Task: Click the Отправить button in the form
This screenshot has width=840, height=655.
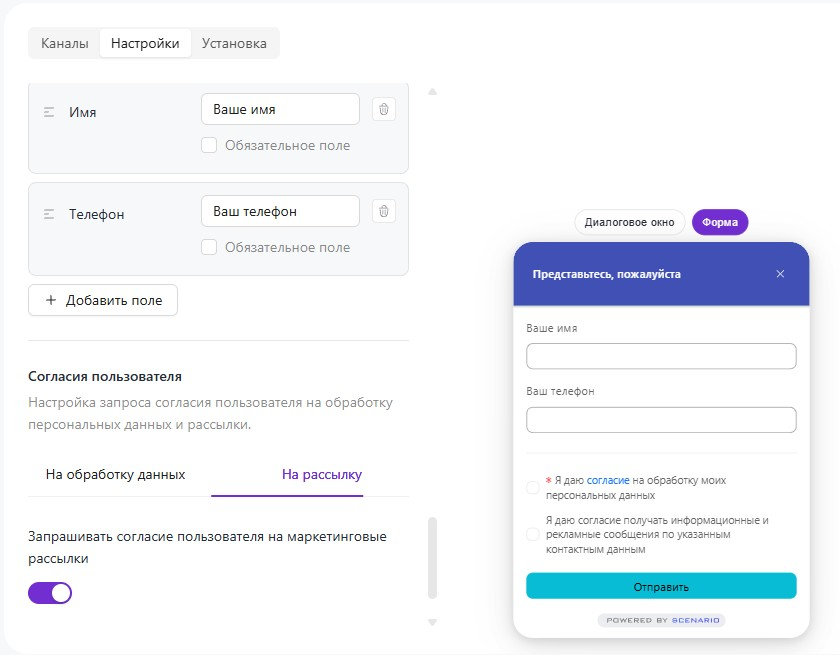Action: [661, 586]
